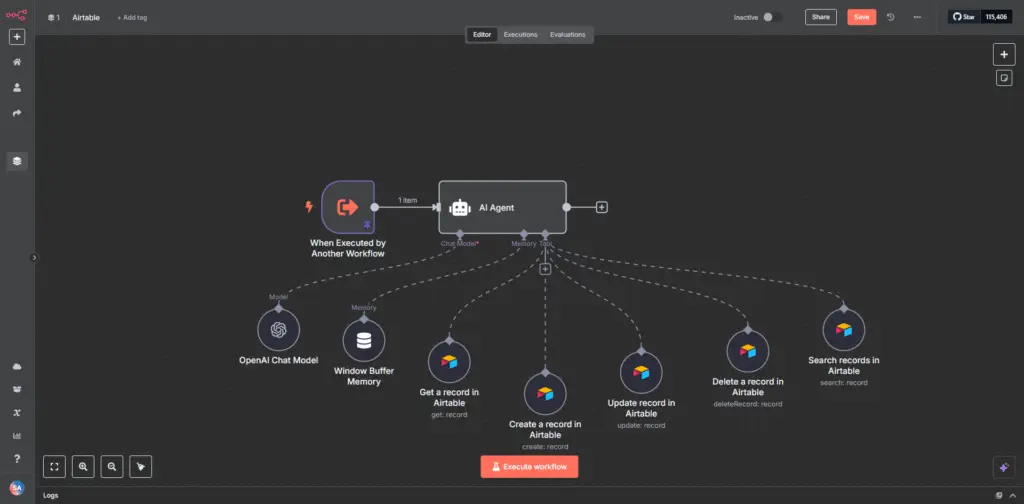Open the add node plus button top right
This screenshot has height=504, width=1024.
[x=1004, y=55]
